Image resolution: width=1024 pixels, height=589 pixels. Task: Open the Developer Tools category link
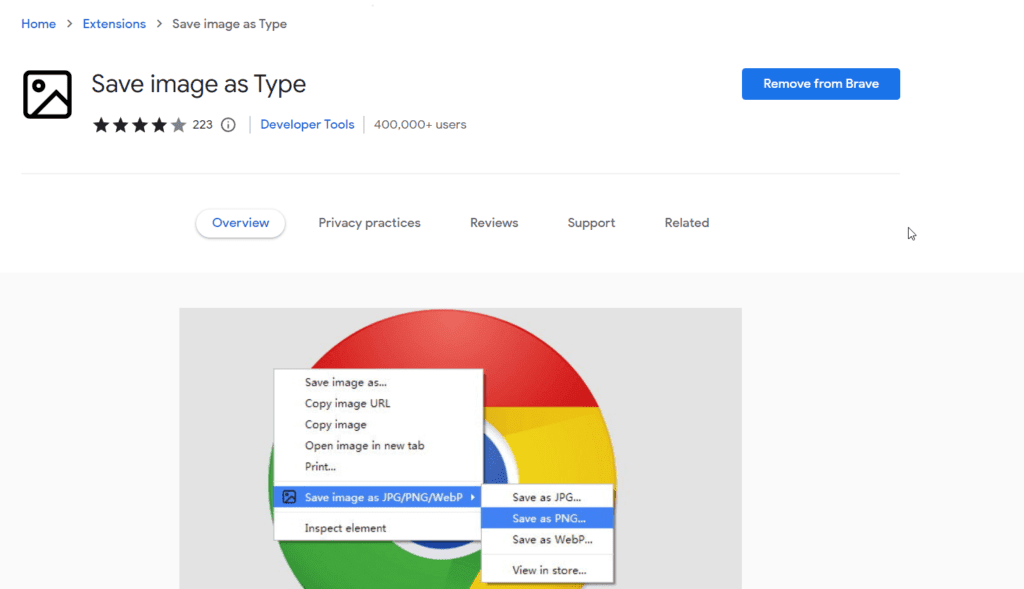coord(307,125)
